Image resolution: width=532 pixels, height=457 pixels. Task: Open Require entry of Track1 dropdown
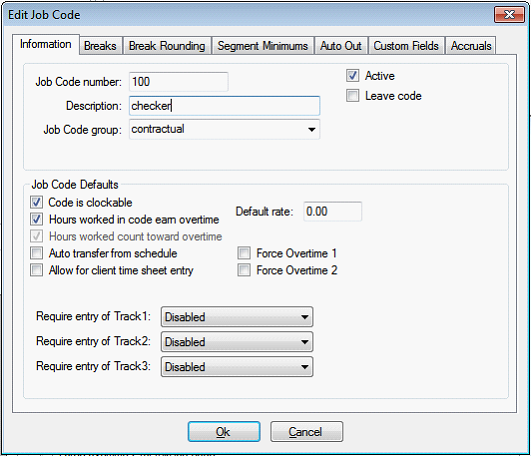[x=237, y=317]
